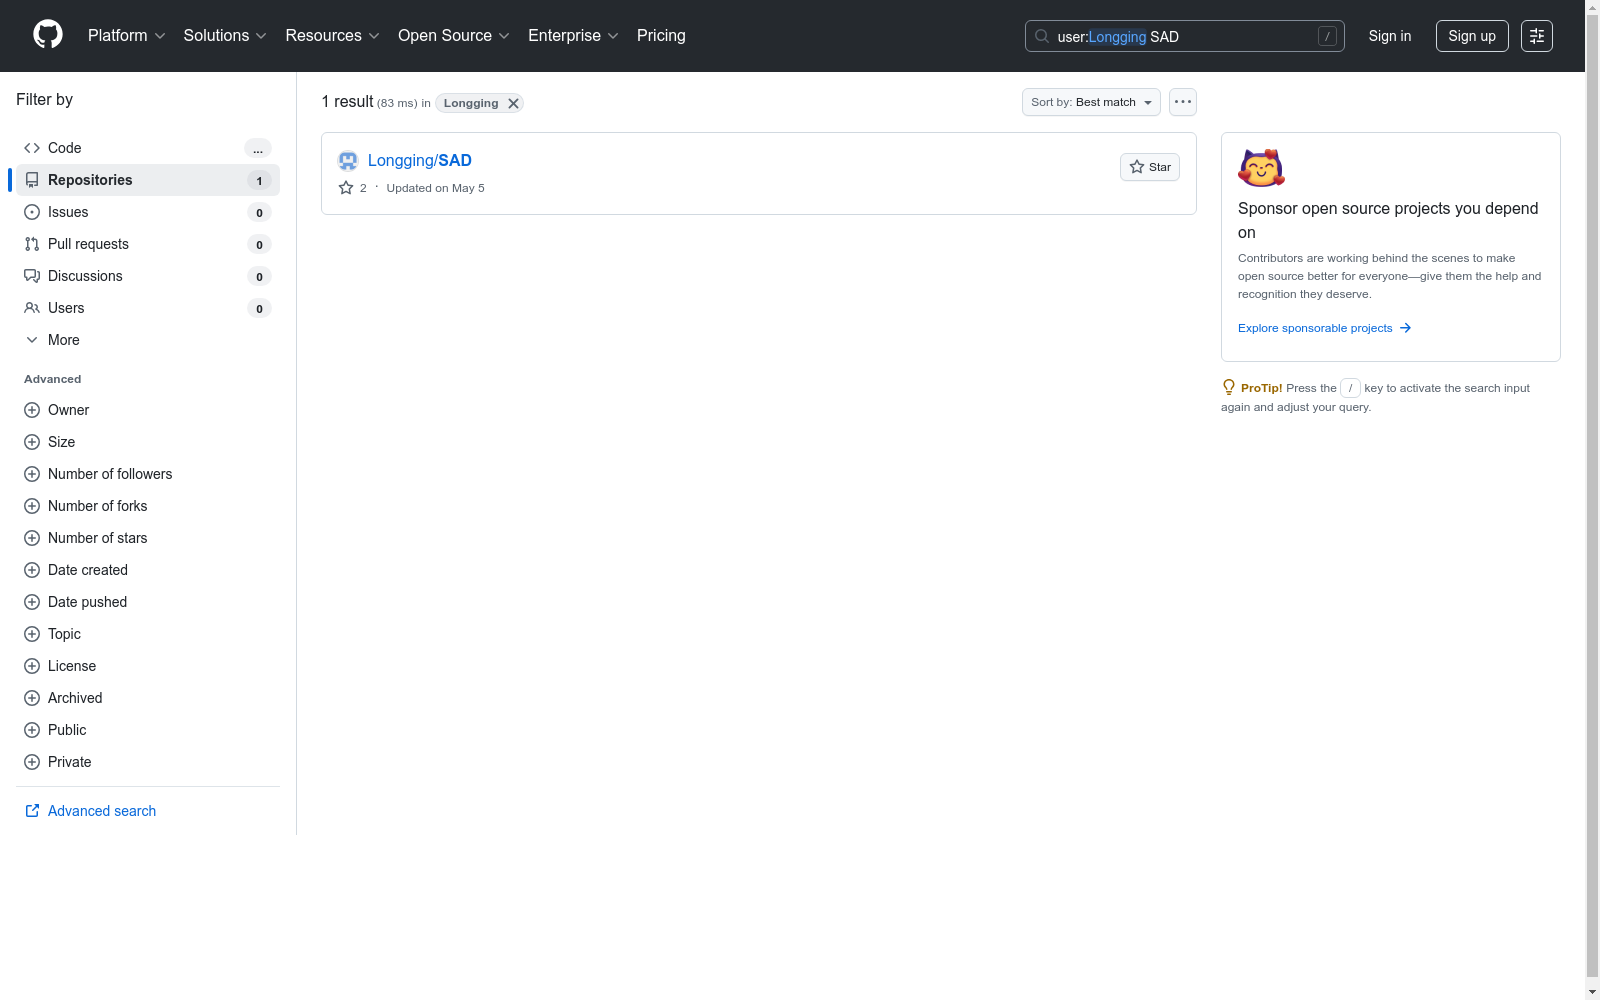Screen dimensions: 1600x1000
Task: Expand the Open Source menu
Action: click(x=454, y=36)
